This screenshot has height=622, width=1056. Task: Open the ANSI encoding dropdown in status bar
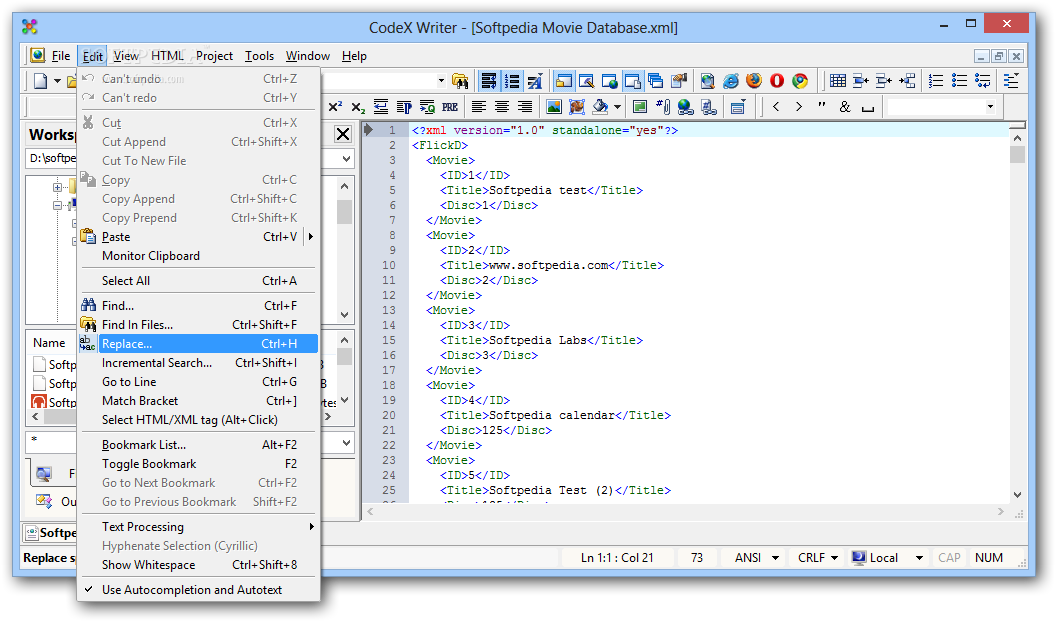coord(775,558)
